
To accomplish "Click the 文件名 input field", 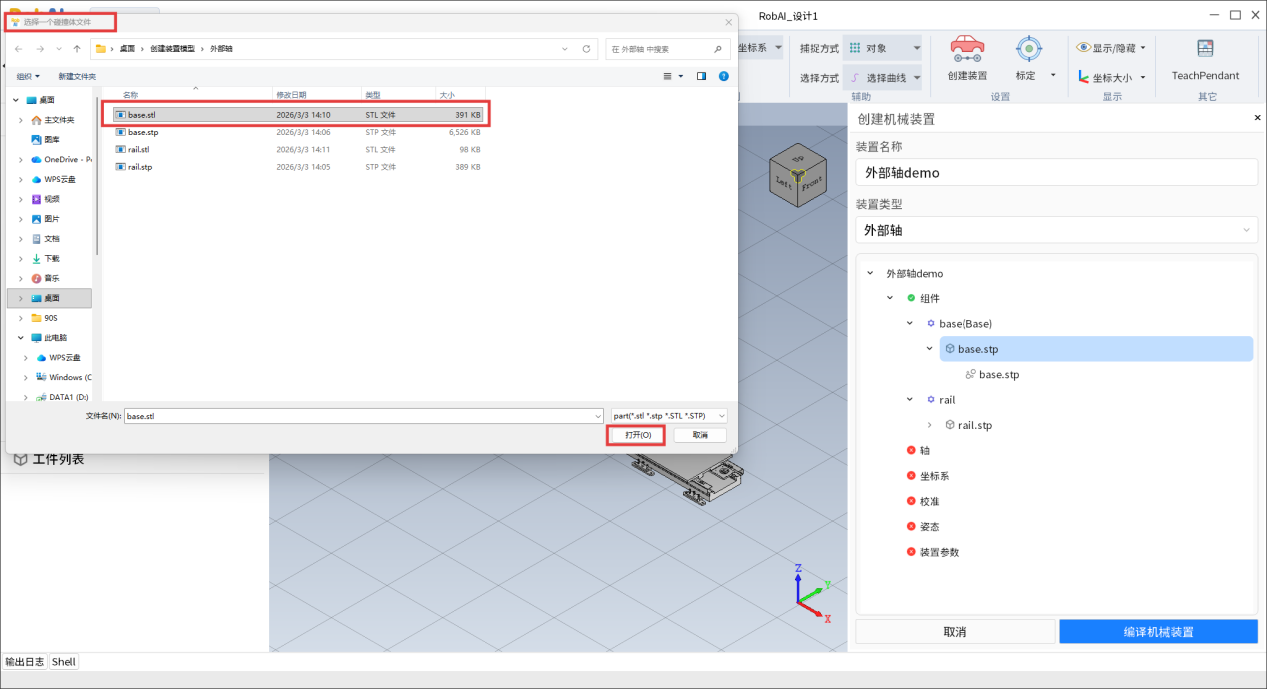I will 361,415.
